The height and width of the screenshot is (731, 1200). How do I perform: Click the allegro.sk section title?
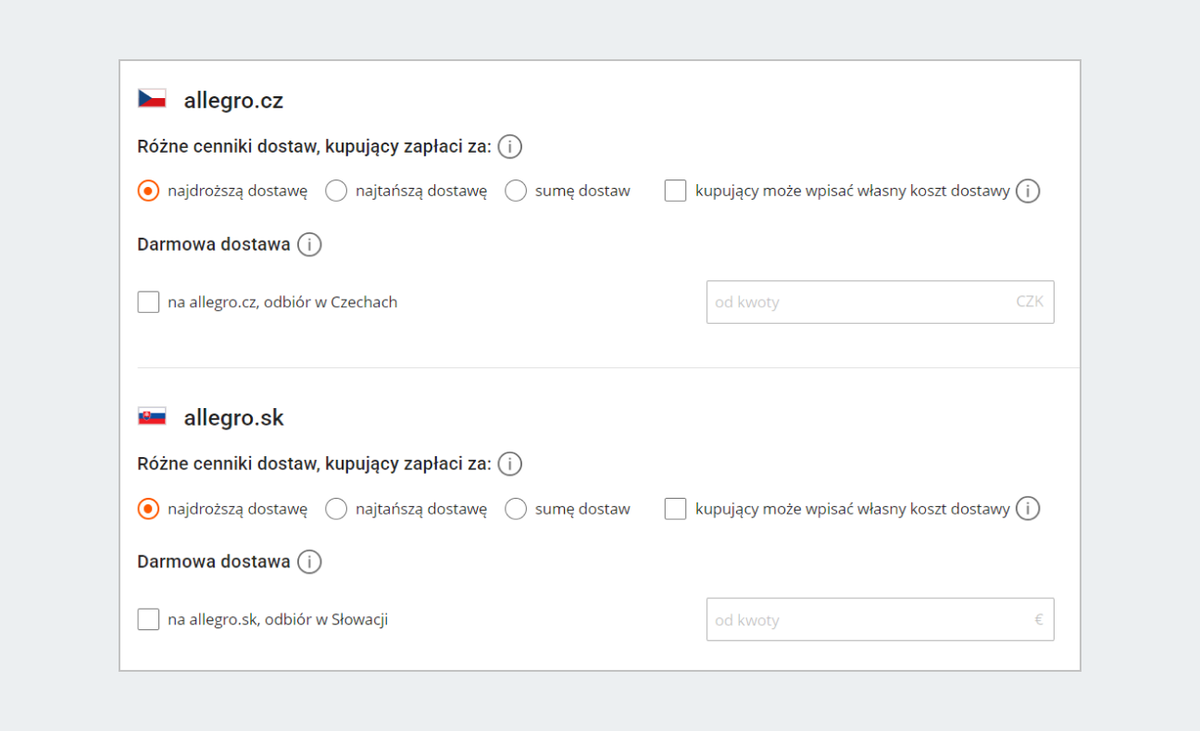point(234,418)
